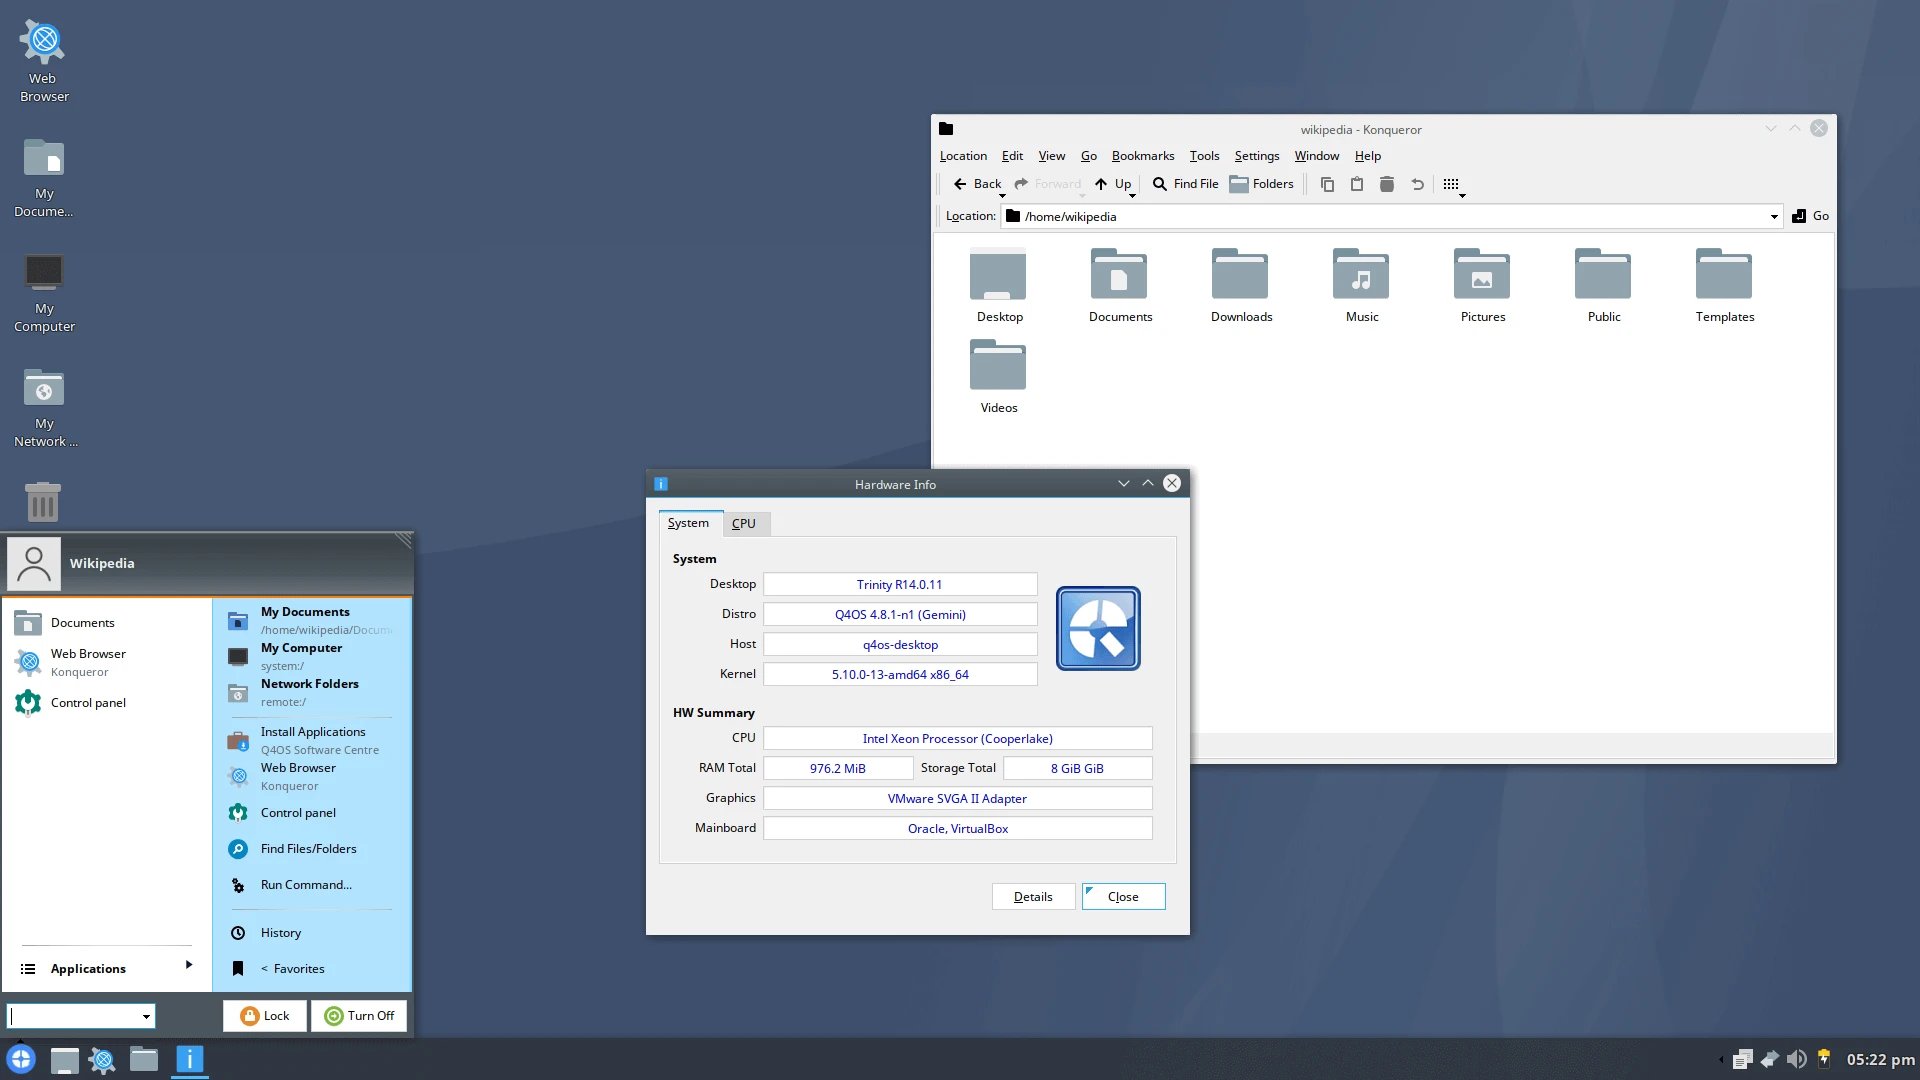Image resolution: width=1920 pixels, height=1080 pixels.
Task: Click the copy location icon in Konqueror toolbar
Action: click(x=1327, y=183)
